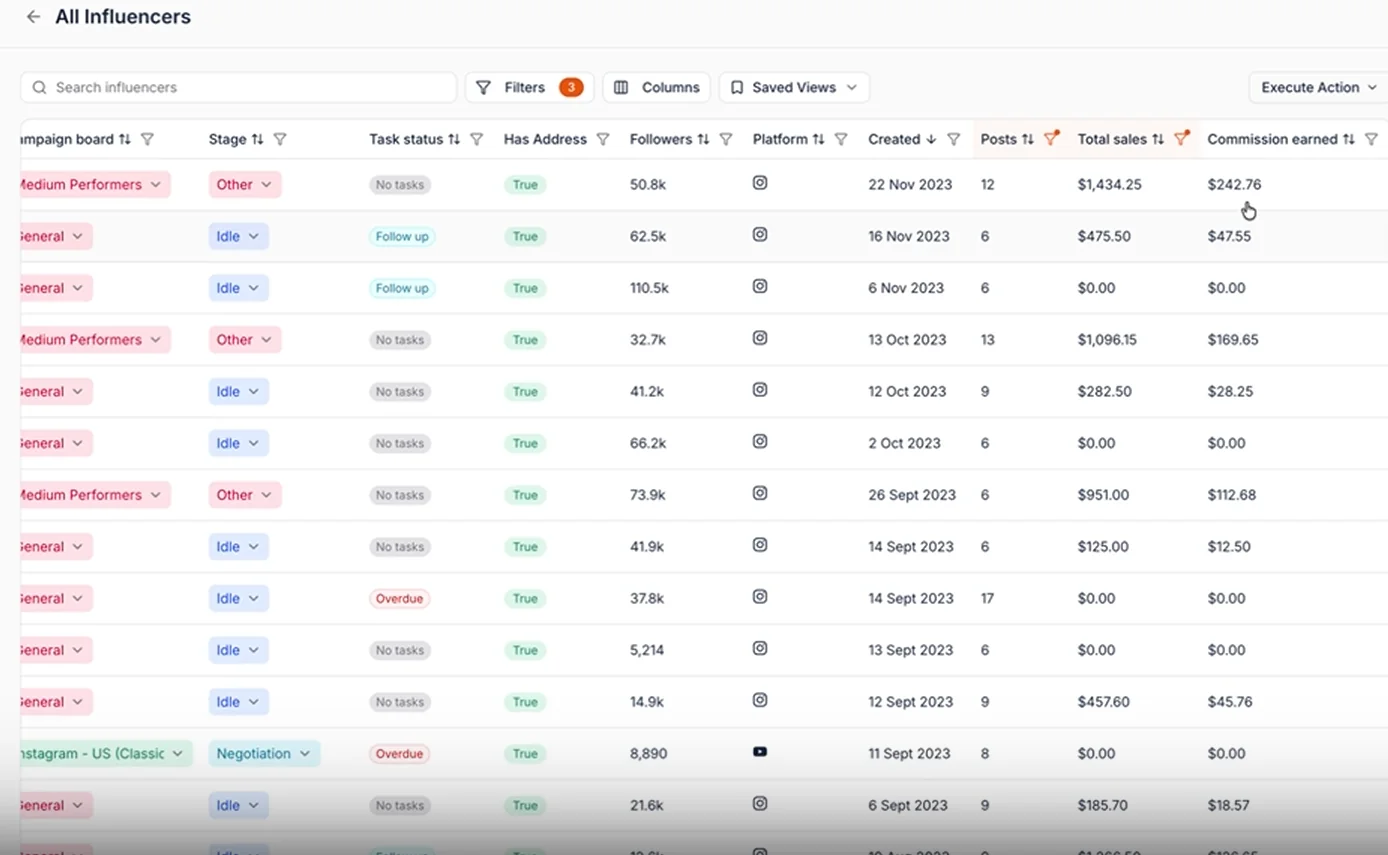1388x855 pixels.
Task: Open the Negotiation stage dropdown
Action: pyautogui.click(x=264, y=754)
